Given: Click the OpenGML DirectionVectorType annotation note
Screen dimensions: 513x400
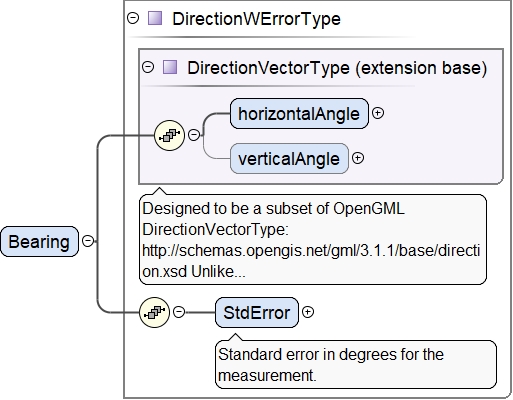Looking at the screenshot, I should pos(313,239).
